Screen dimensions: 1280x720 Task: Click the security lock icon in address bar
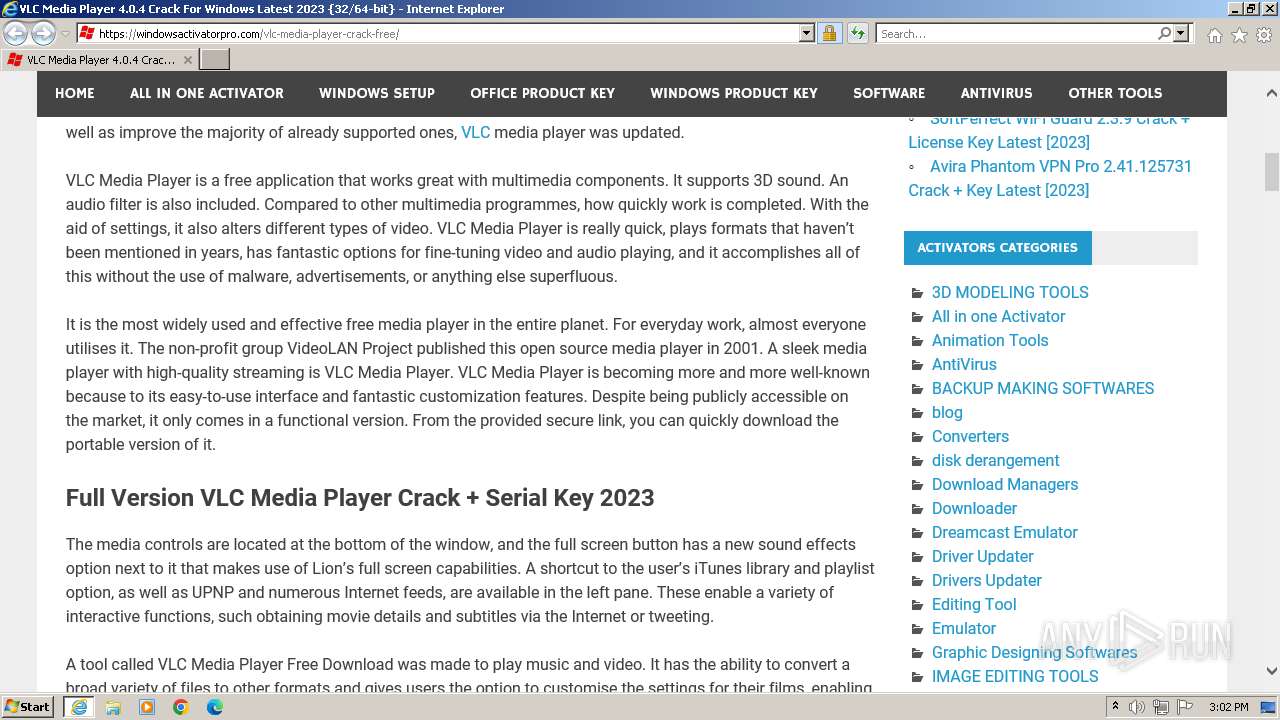click(x=829, y=33)
